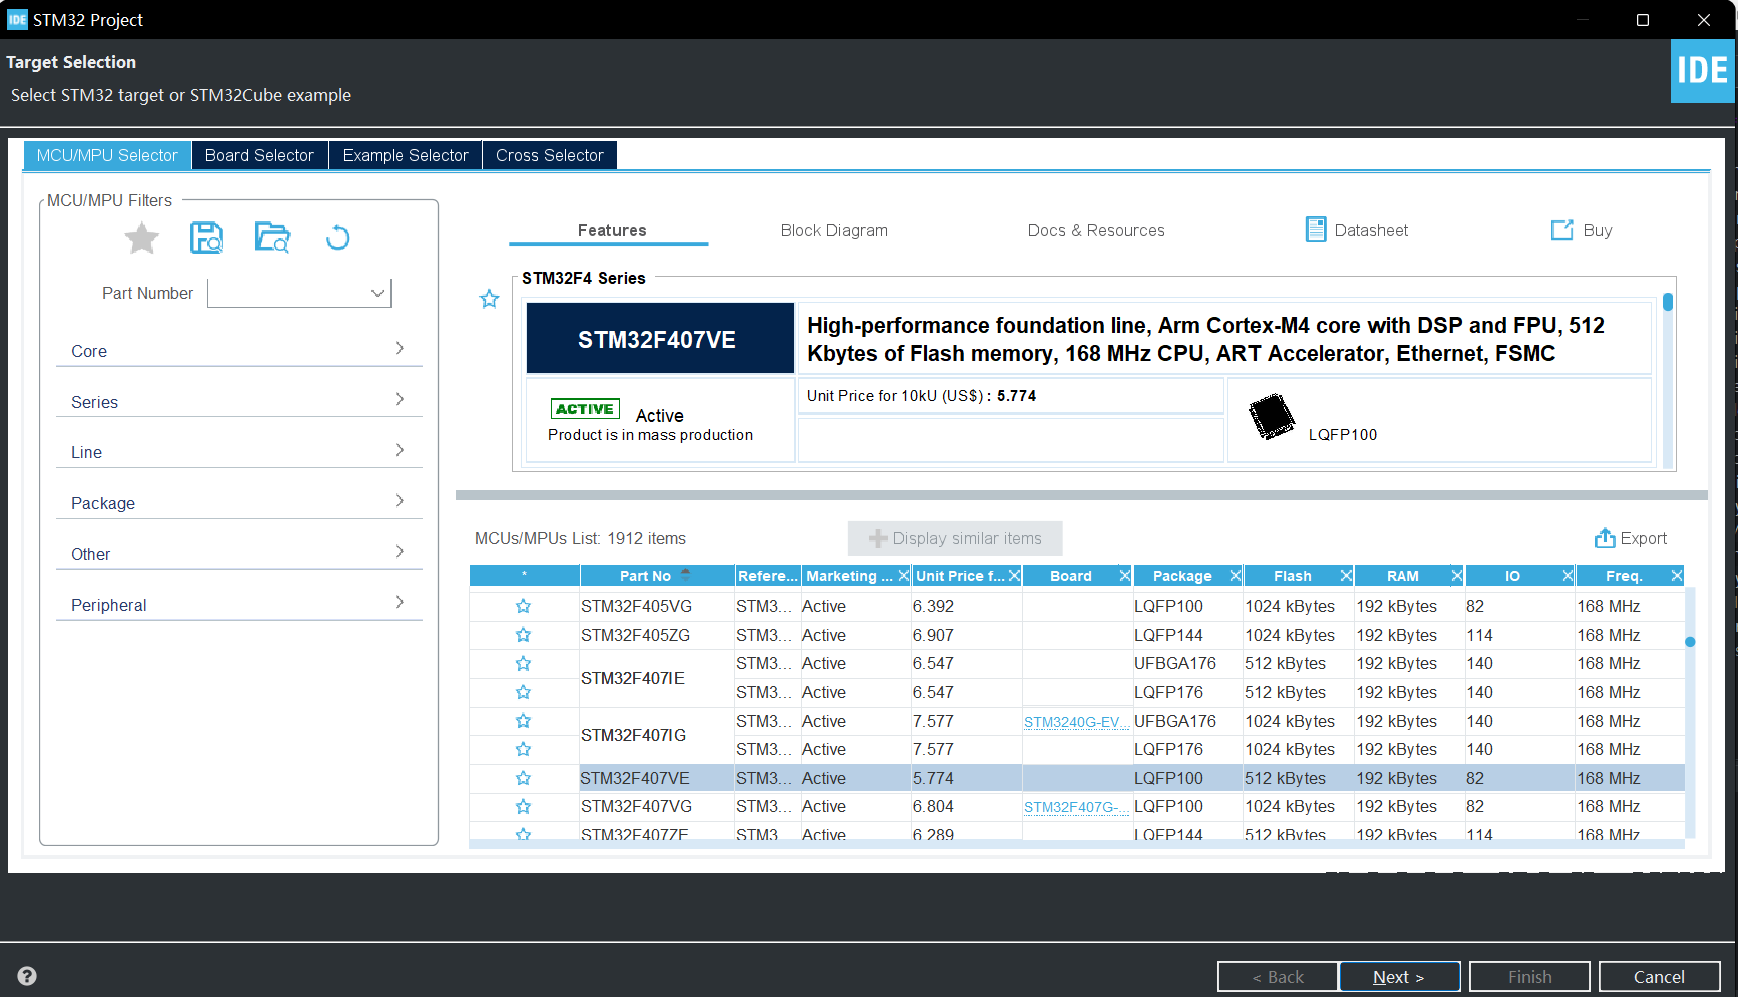The image size is (1738, 997).
Task: Toggle favorite star for STM32F407VG row
Action: pos(523,806)
